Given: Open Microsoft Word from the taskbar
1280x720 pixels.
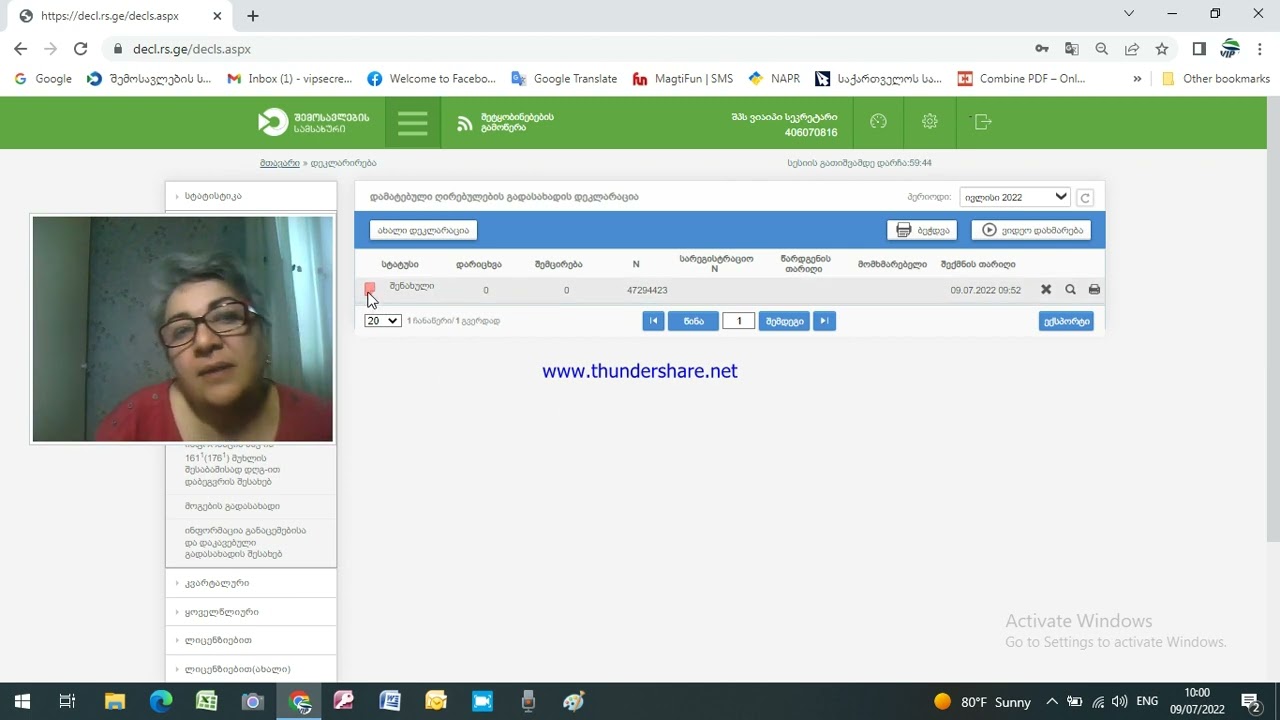Looking at the screenshot, I should pyautogui.click(x=390, y=702).
